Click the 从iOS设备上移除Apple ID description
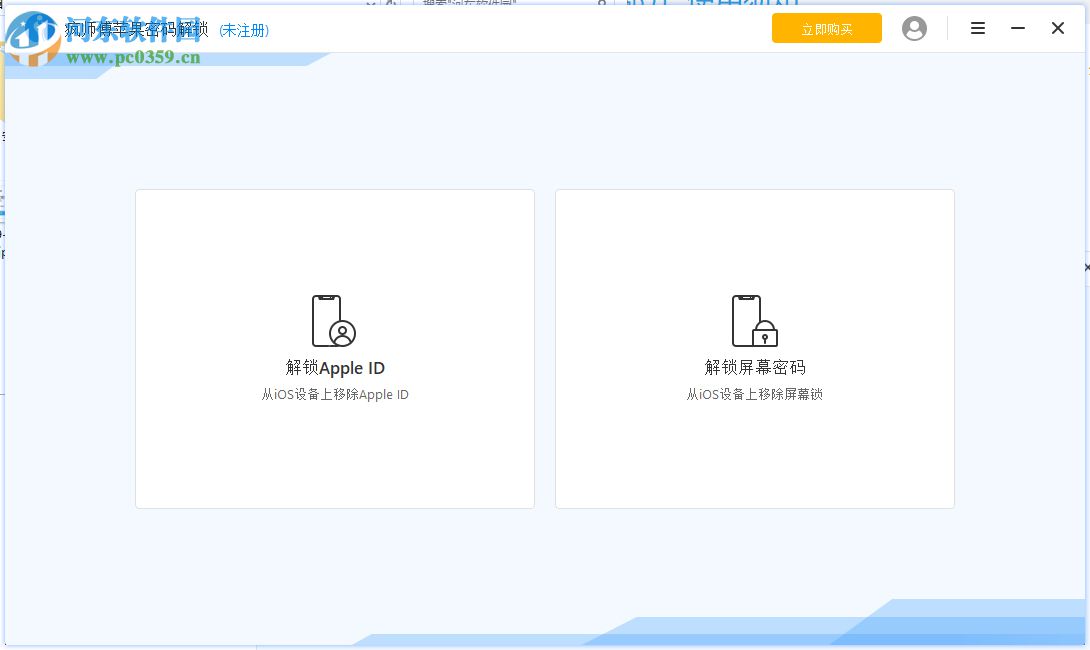The width and height of the screenshot is (1090, 650). pyautogui.click(x=334, y=394)
